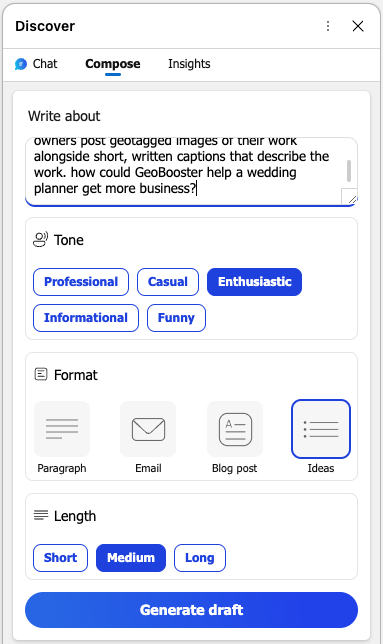Choose the Informational tone
This screenshot has height=644, width=383.
point(86,318)
